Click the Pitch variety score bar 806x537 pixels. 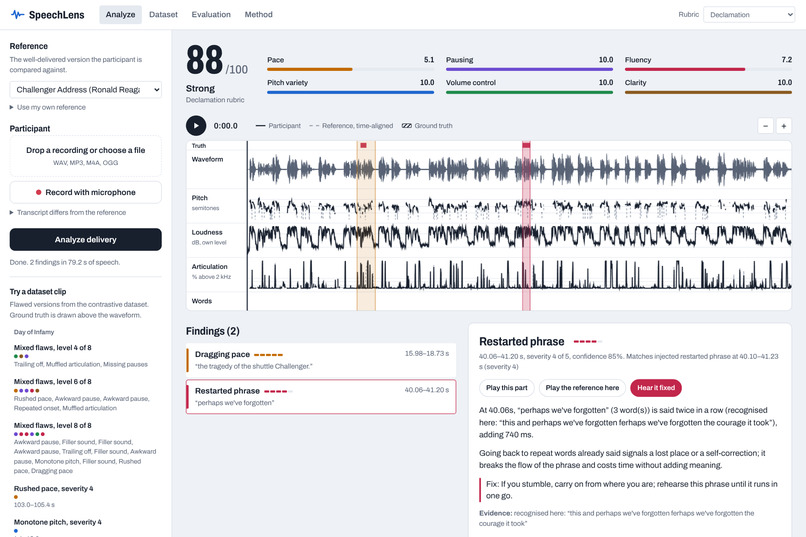(x=351, y=92)
